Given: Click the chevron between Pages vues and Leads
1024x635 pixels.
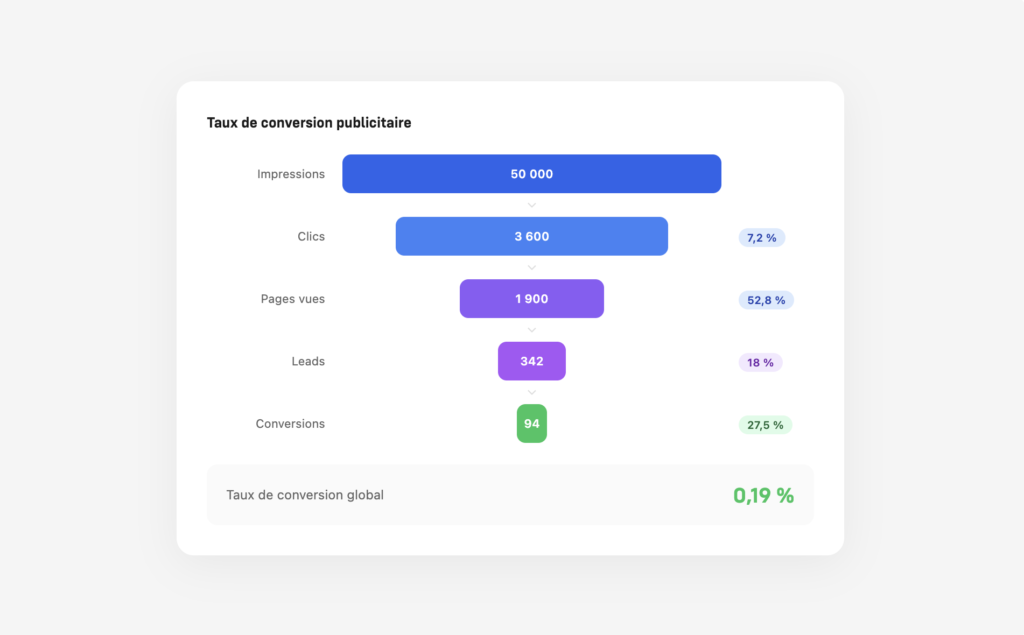Looking at the screenshot, I should 532,330.
